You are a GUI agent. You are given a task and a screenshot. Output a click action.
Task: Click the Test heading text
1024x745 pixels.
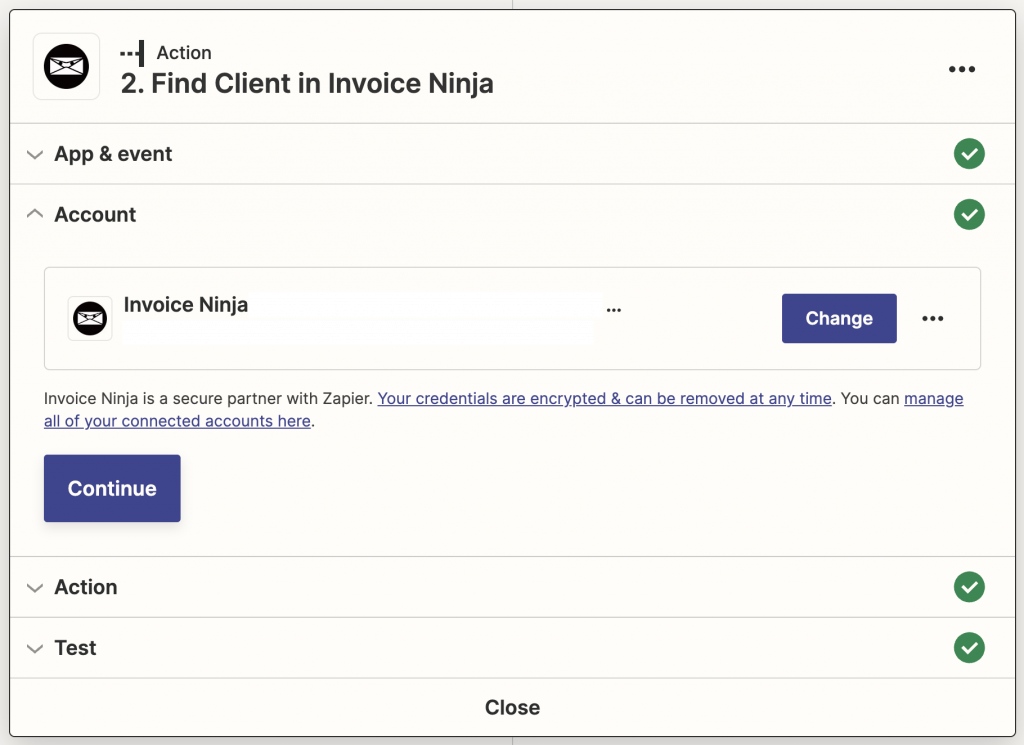tap(75, 648)
